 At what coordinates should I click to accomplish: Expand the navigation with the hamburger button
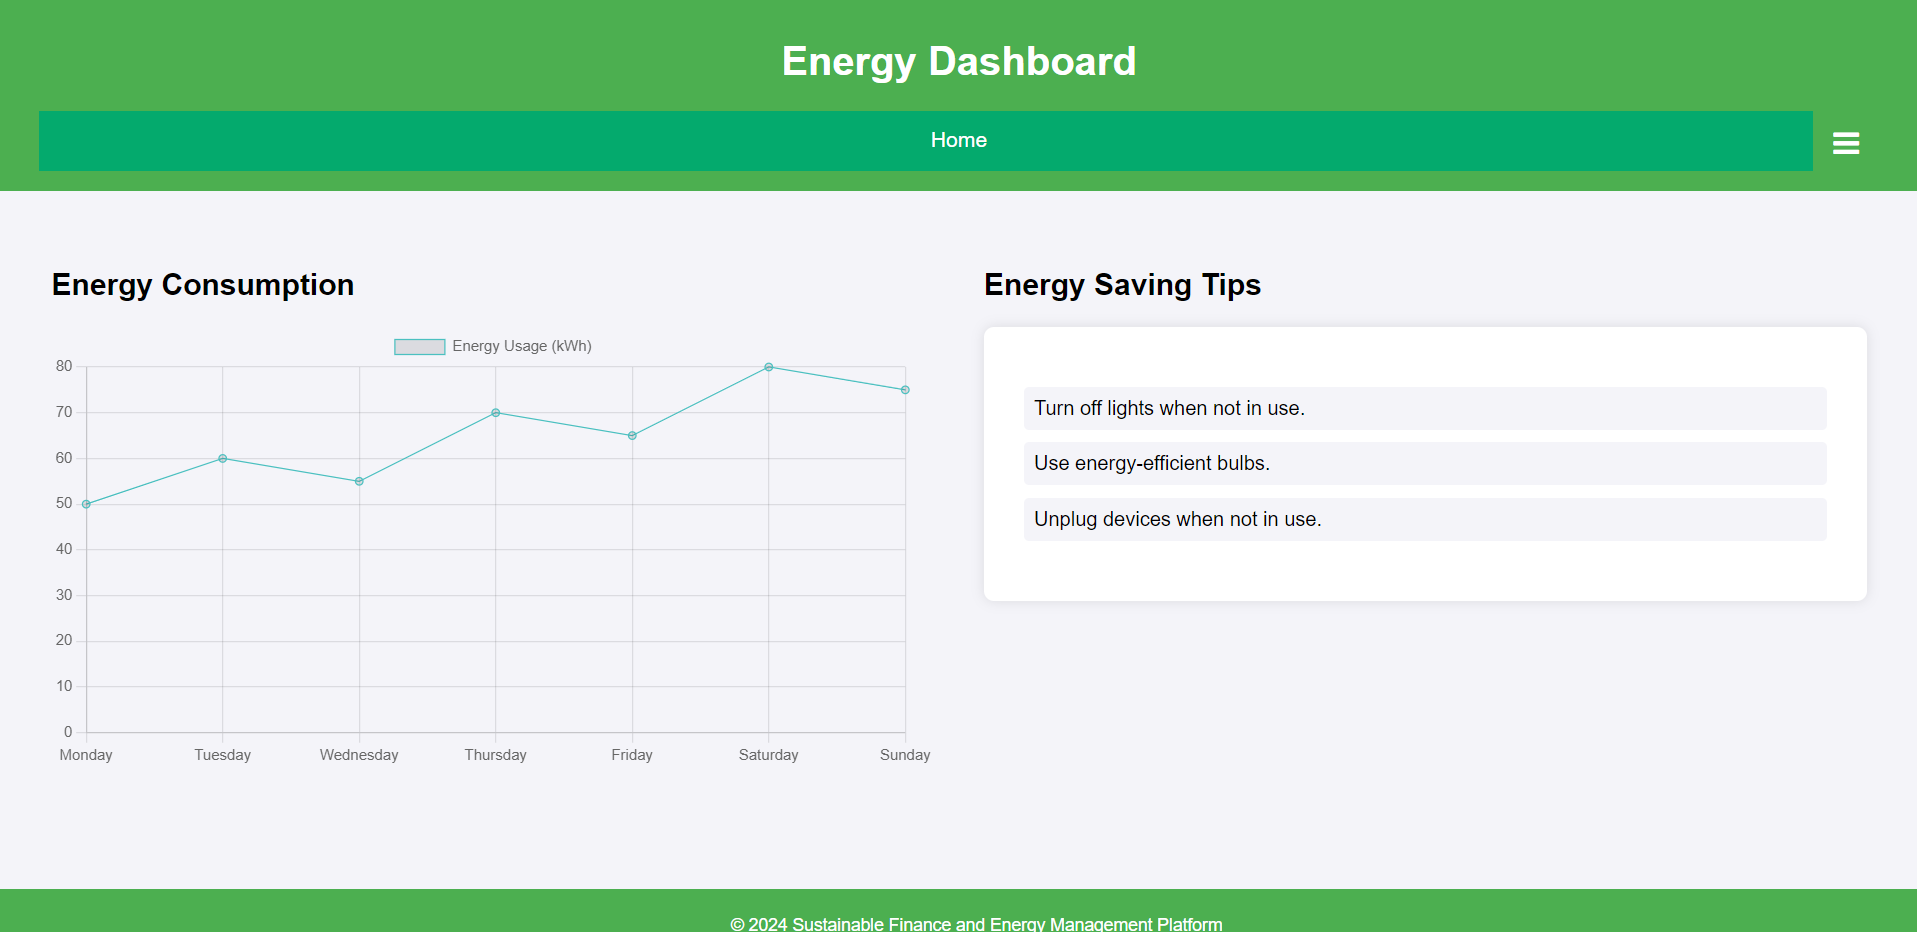[x=1844, y=141]
